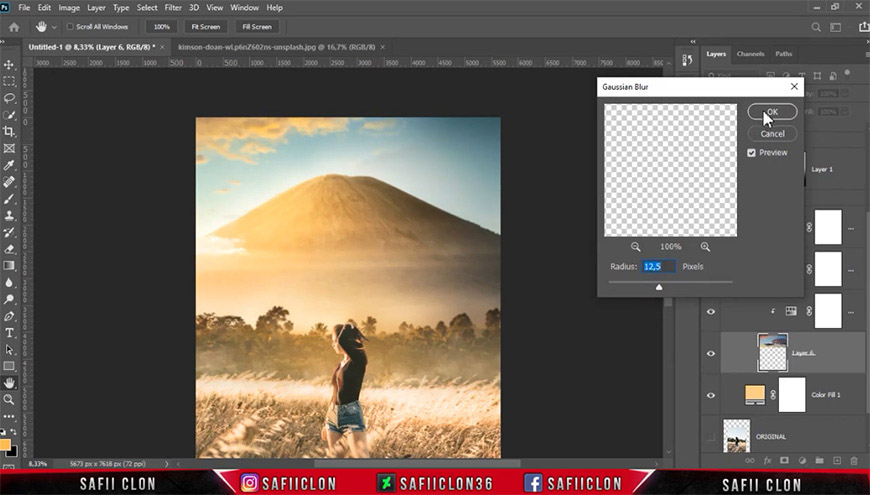Open the Image menu

(69, 8)
